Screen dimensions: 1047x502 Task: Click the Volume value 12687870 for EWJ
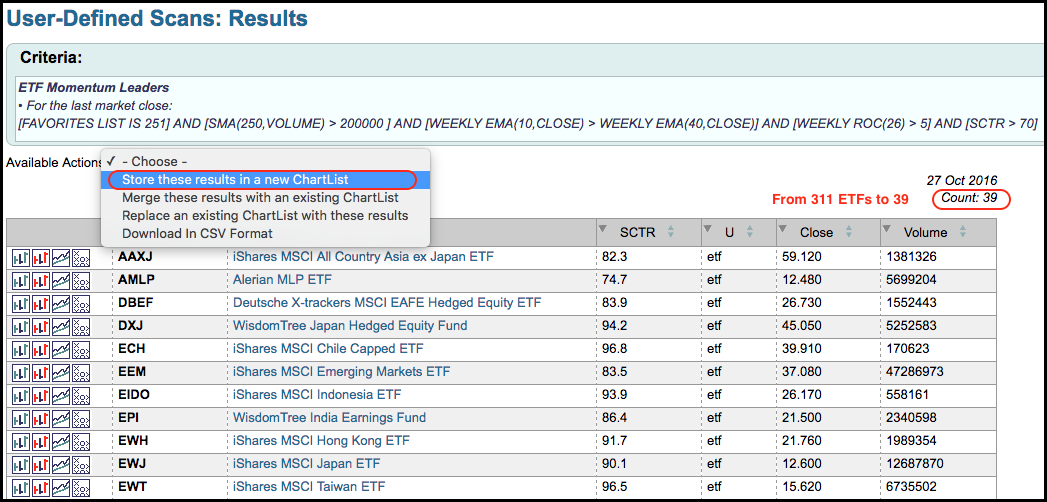(x=915, y=464)
